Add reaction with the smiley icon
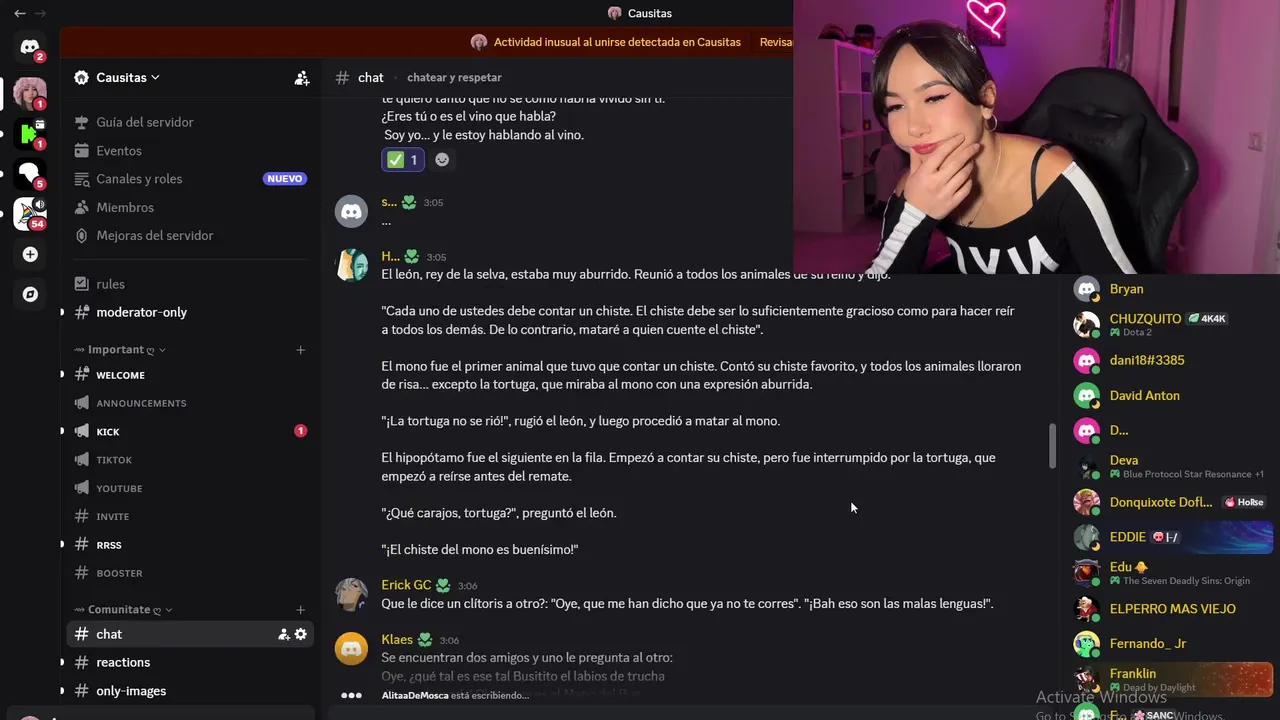 click(x=442, y=160)
